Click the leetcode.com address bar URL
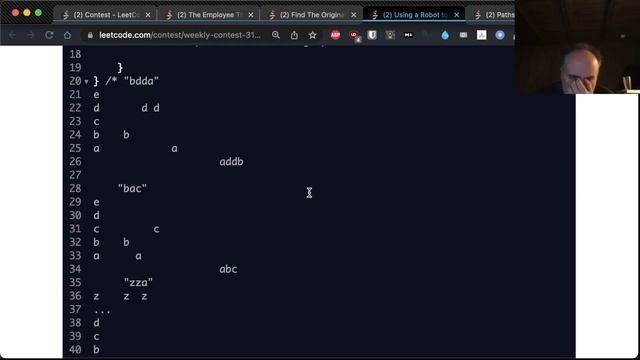Image resolution: width=640 pixels, height=360 pixels. 180,35
